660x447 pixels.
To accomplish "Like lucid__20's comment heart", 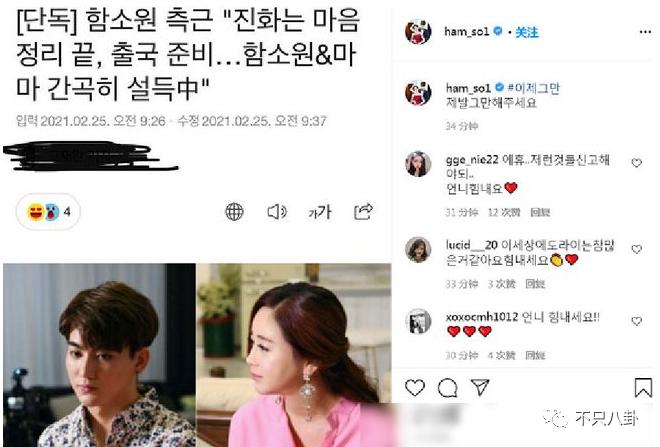I will [x=636, y=249].
